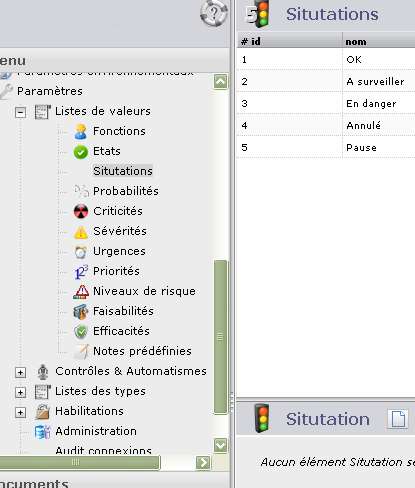This screenshot has height=488, width=415.
Task: Click the Criticités radiation icon
Action: [x=81, y=211]
